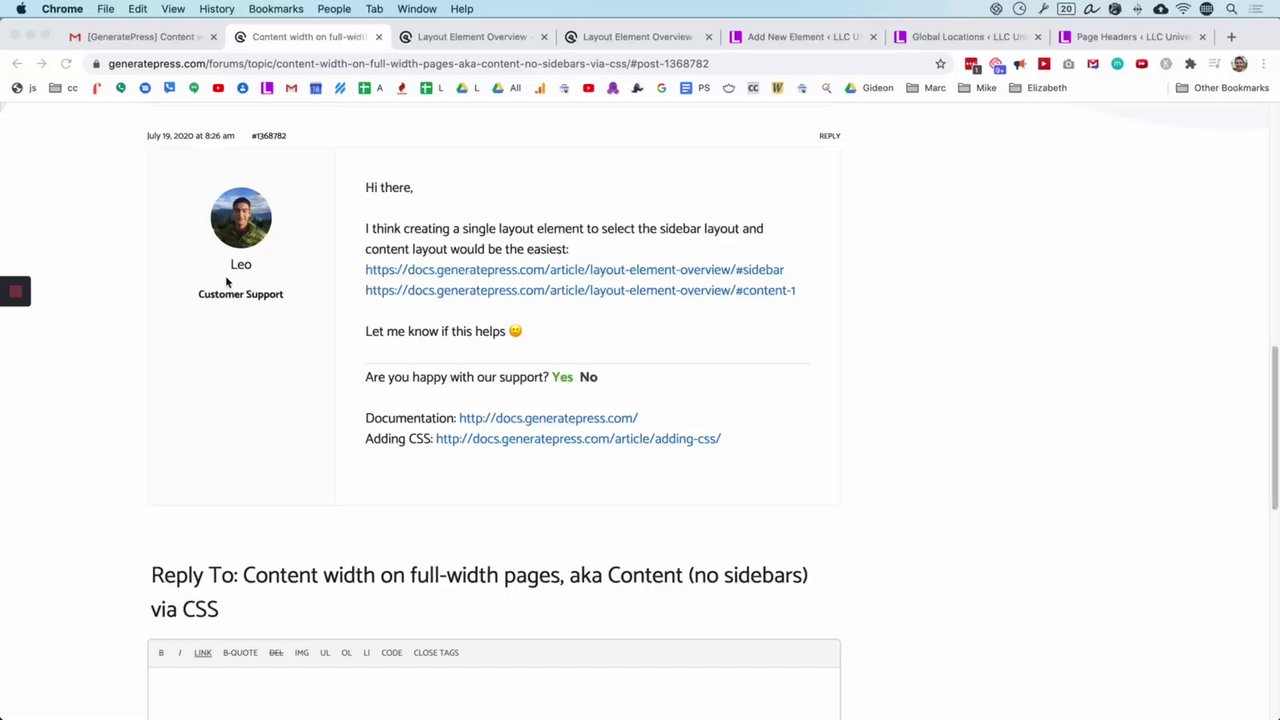Click the Chrome profile avatar
This screenshot has height=720, width=1280.
1239,64
